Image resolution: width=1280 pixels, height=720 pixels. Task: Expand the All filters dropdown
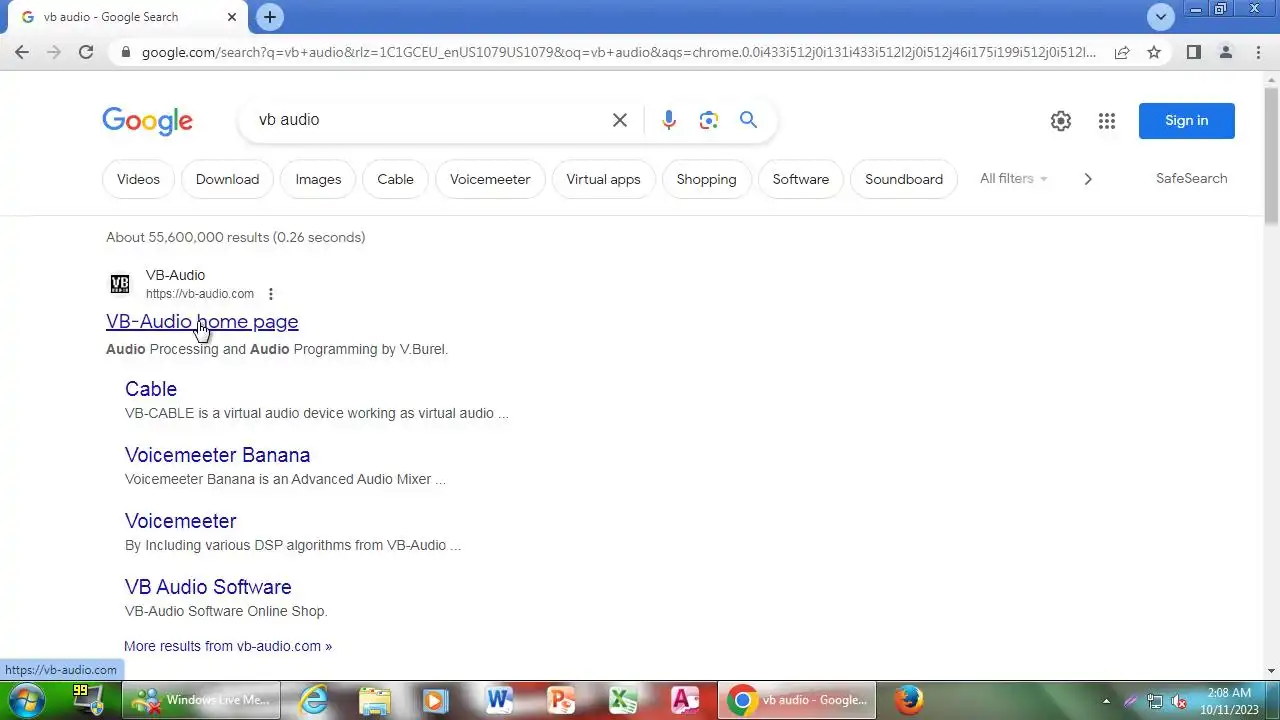tap(1014, 178)
